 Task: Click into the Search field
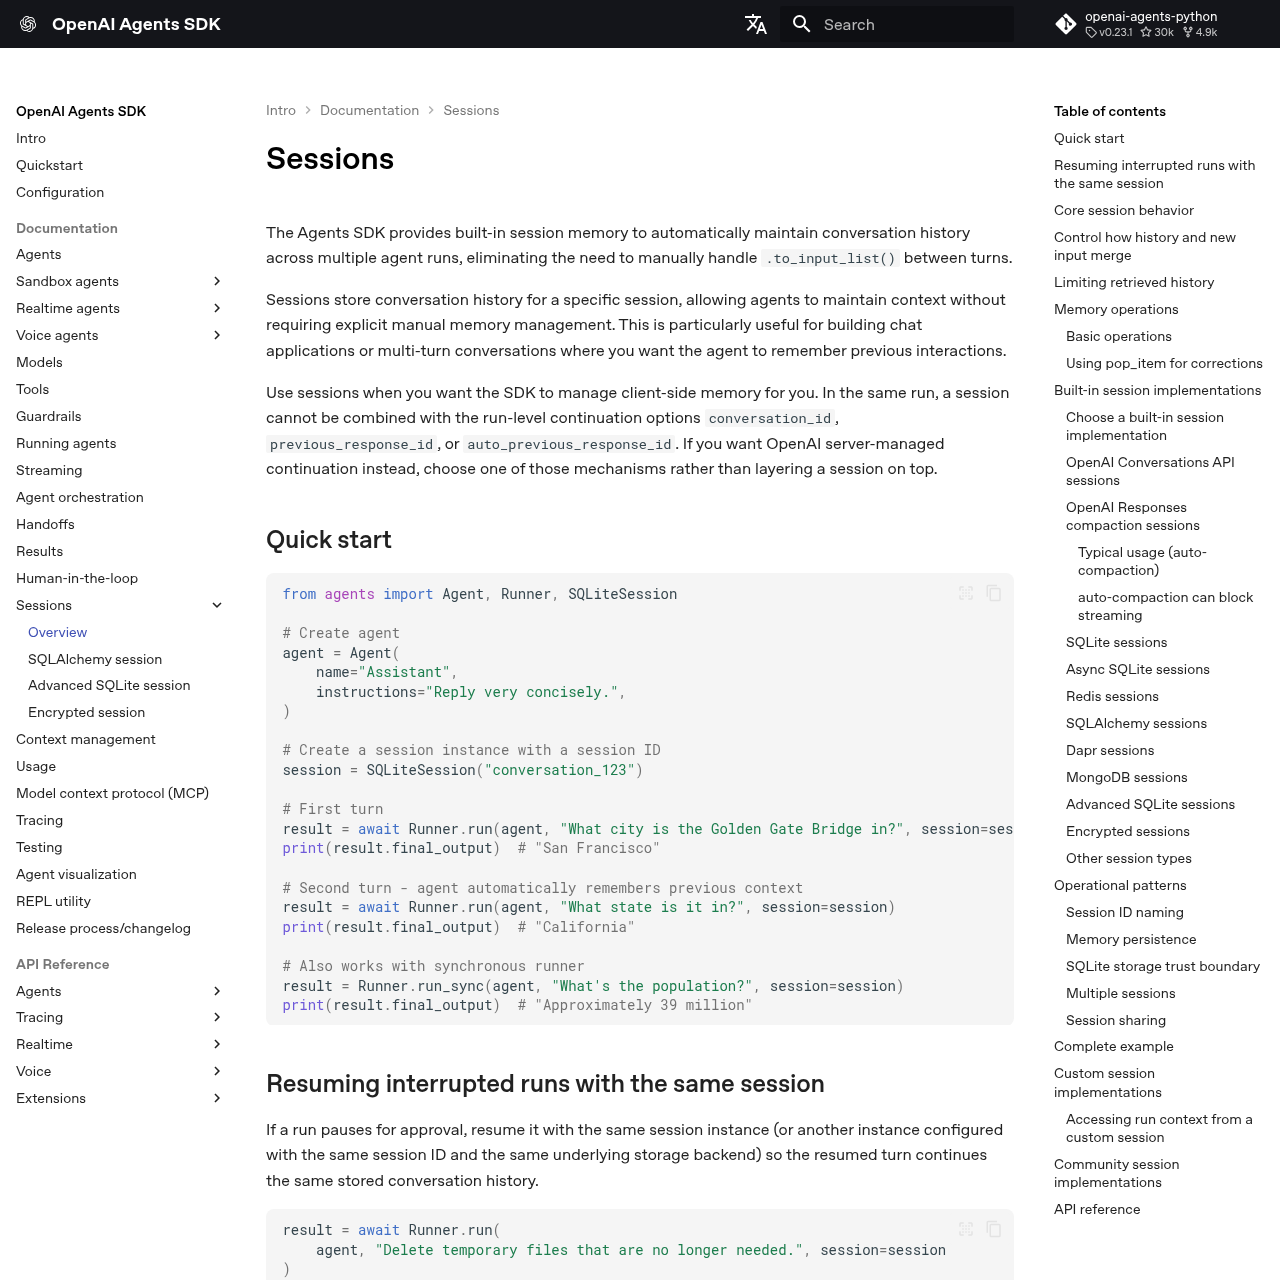(897, 24)
